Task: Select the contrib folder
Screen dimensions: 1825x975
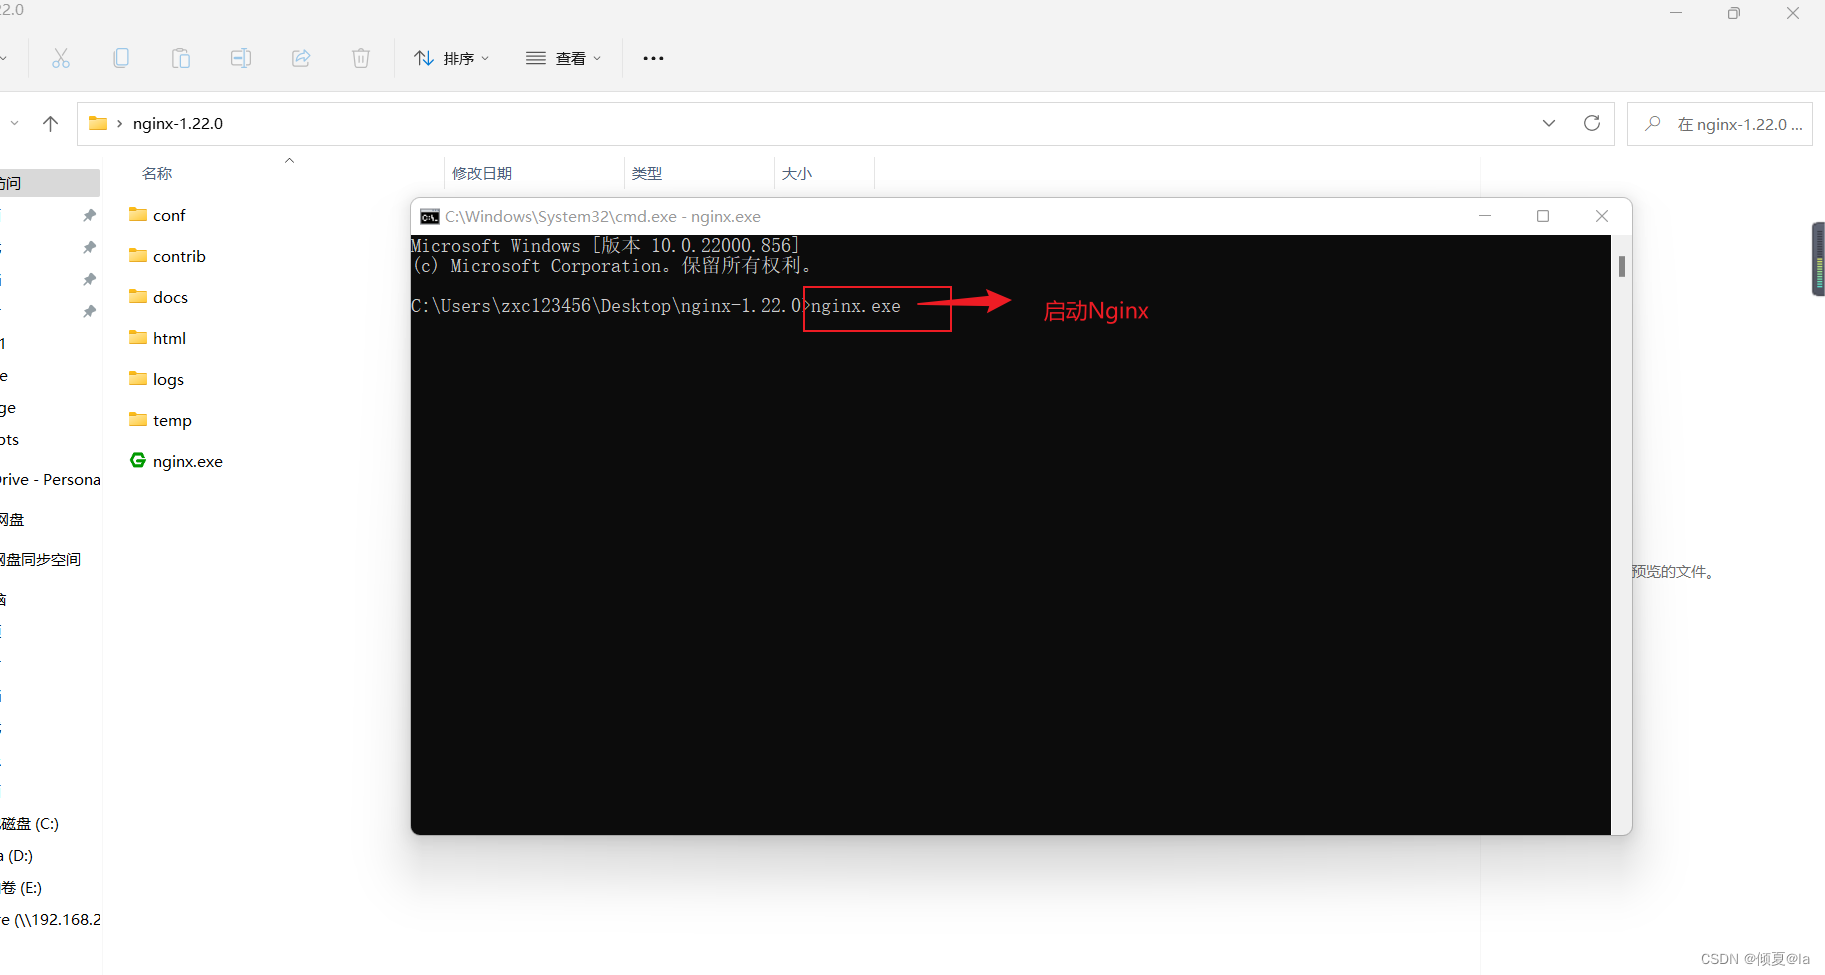Action: tap(179, 256)
